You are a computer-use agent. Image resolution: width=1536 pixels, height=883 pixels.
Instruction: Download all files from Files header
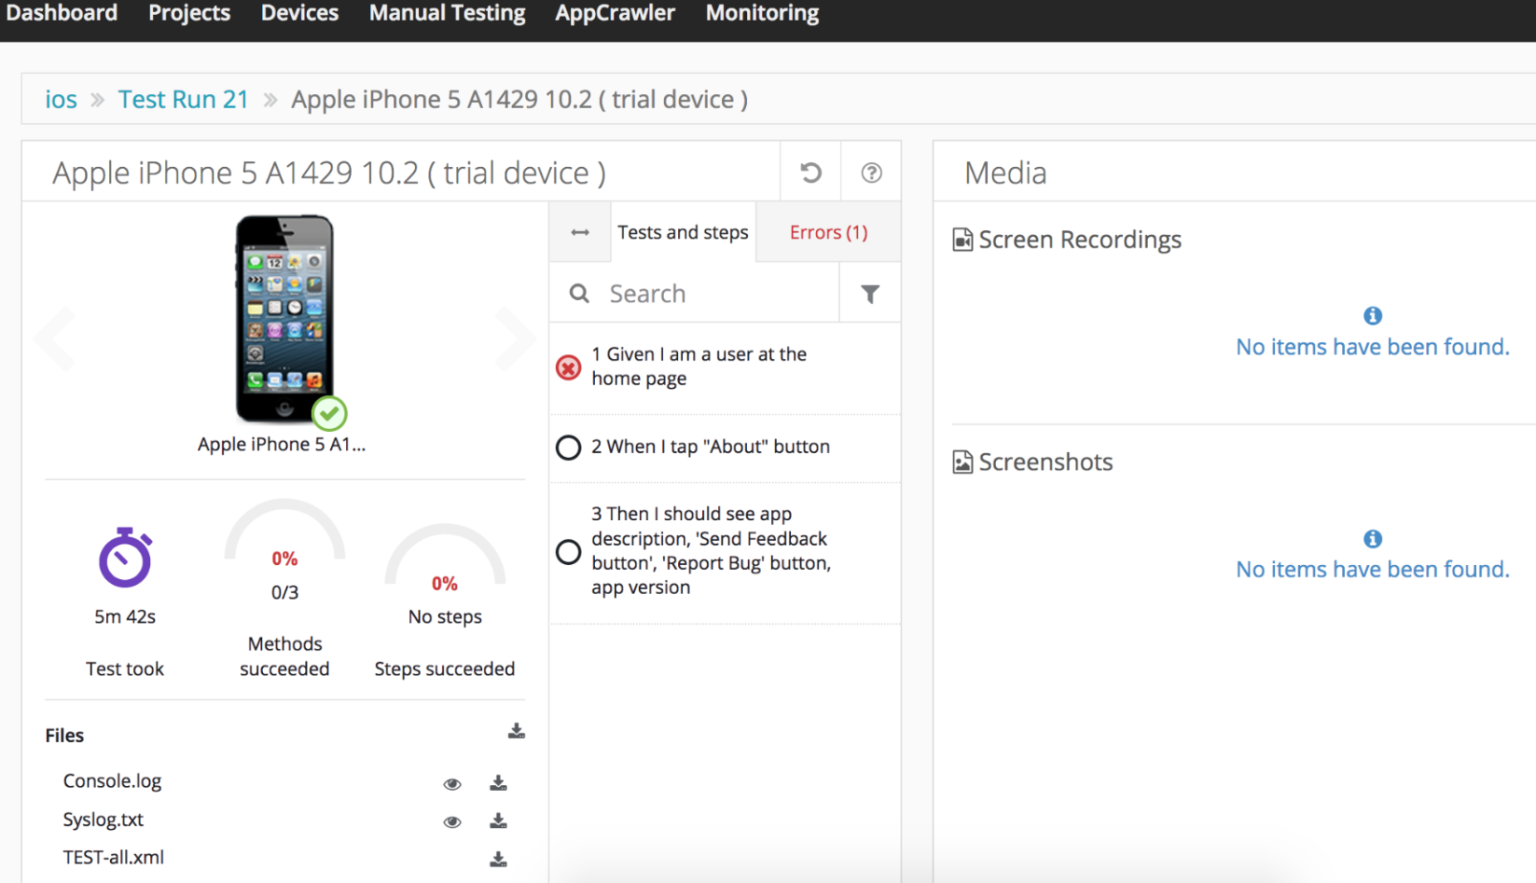pos(516,732)
